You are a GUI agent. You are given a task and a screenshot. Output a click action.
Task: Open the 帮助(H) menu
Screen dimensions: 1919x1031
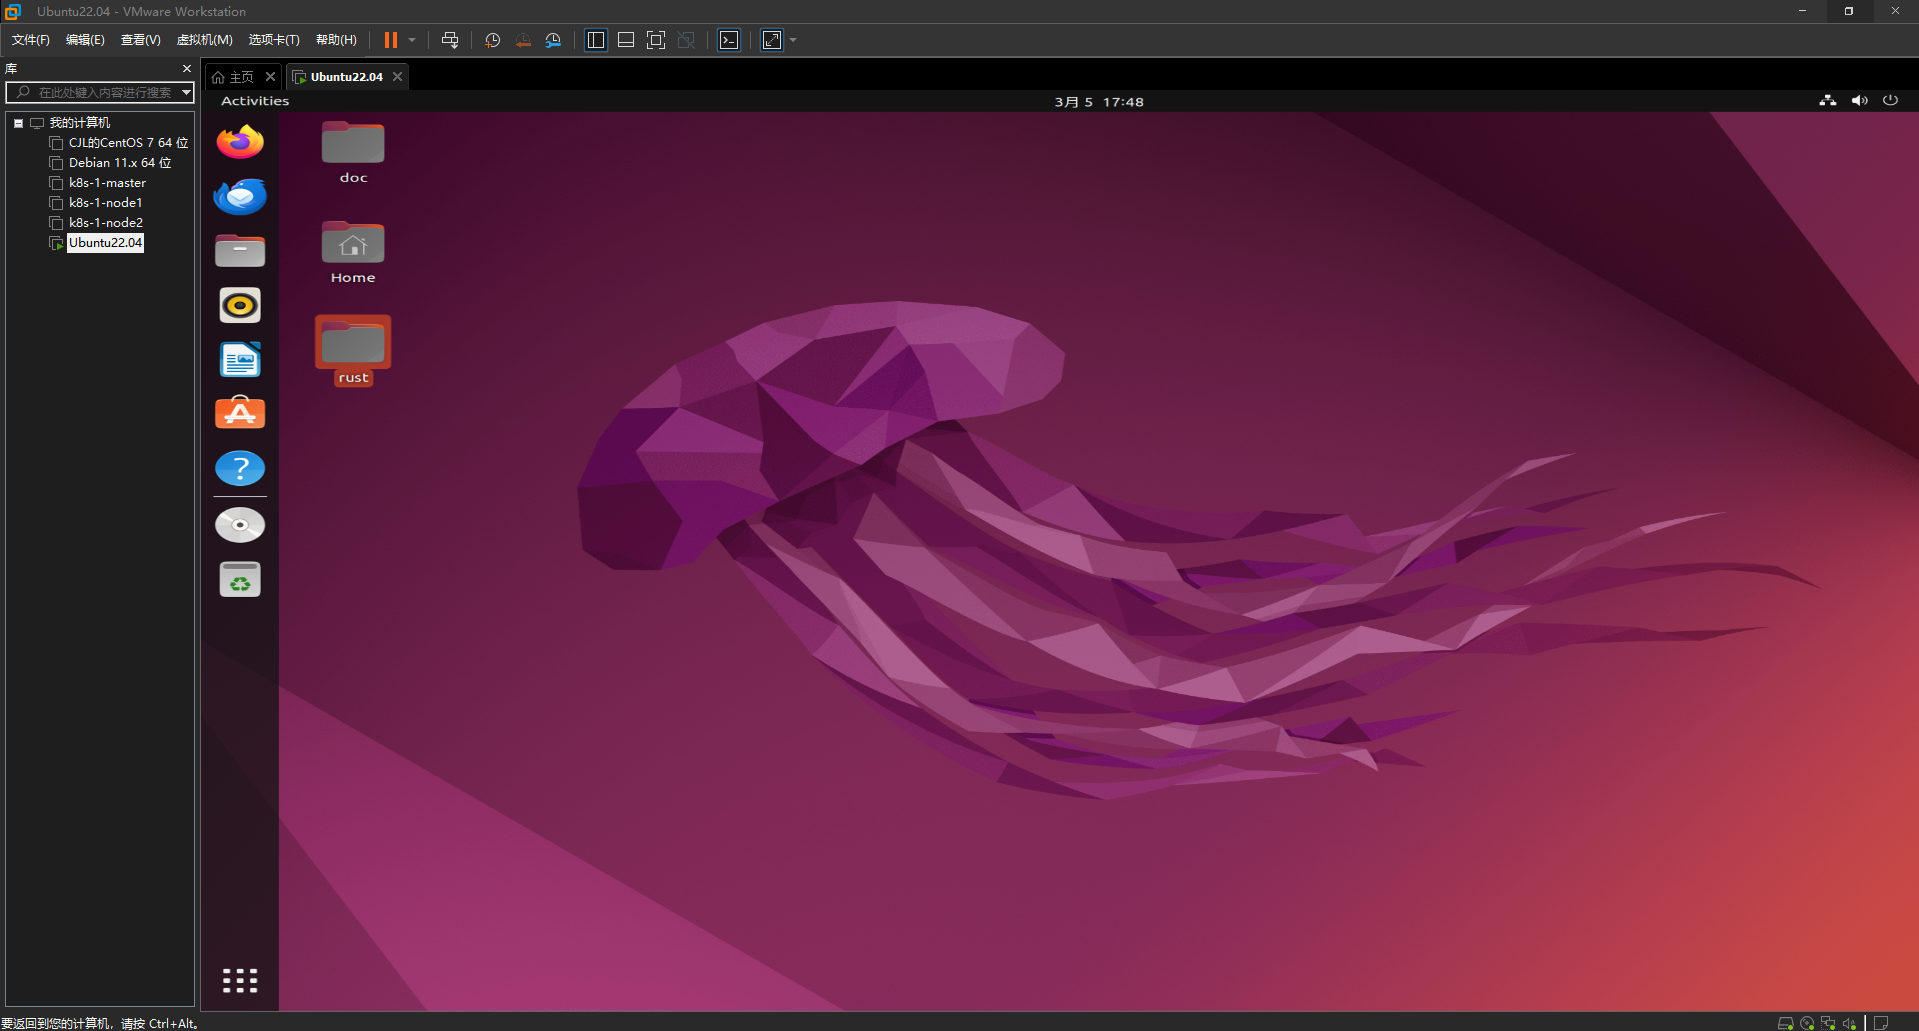336,40
